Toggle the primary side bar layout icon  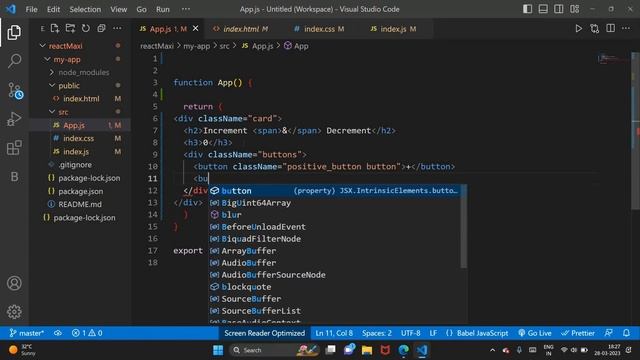point(527,9)
